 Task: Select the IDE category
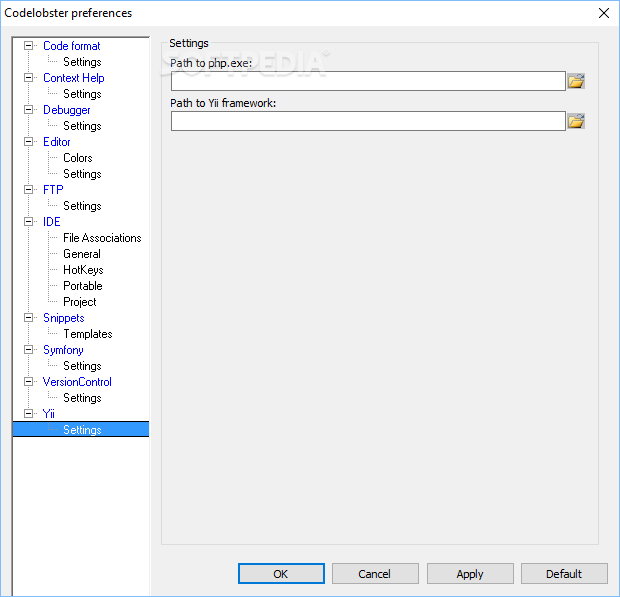click(x=52, y=222)
